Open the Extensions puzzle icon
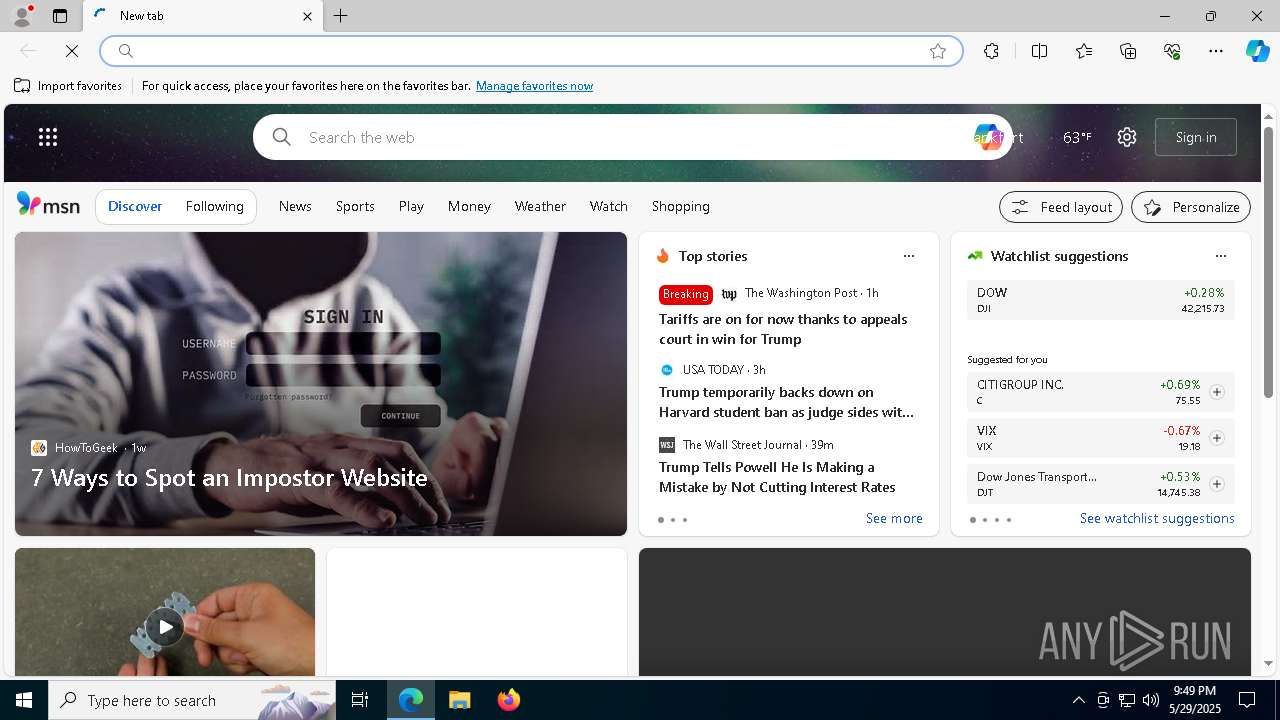 (x=991, y=51)
